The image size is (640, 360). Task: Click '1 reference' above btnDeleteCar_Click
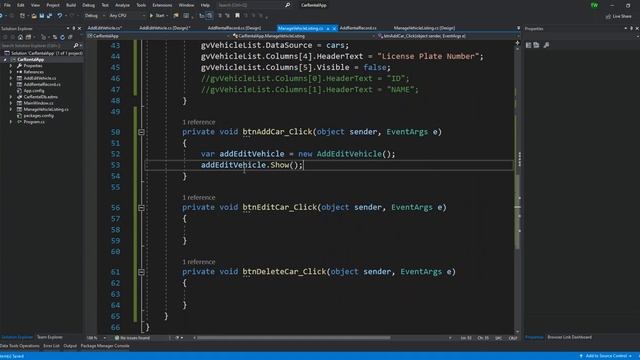tap(198, 262)
